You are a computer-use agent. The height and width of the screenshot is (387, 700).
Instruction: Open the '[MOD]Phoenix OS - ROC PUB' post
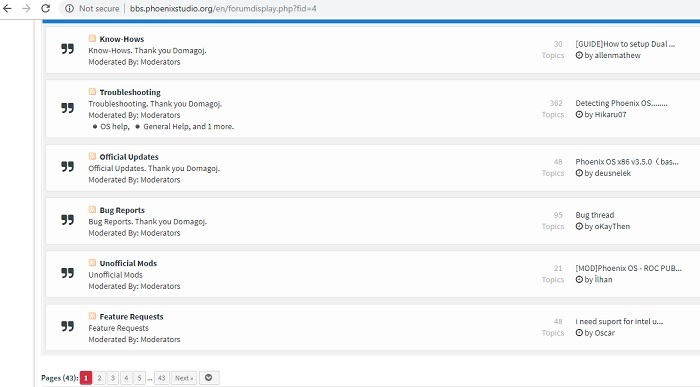pyautogui.click(x=629, y=268)
